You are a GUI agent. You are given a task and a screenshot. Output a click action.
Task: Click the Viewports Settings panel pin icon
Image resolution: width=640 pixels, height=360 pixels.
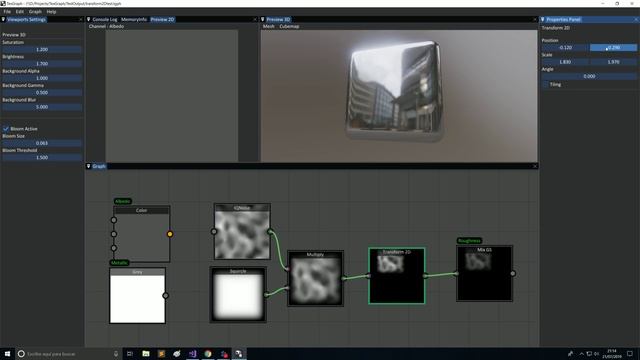pyautogui.click(x=3, y=19)
